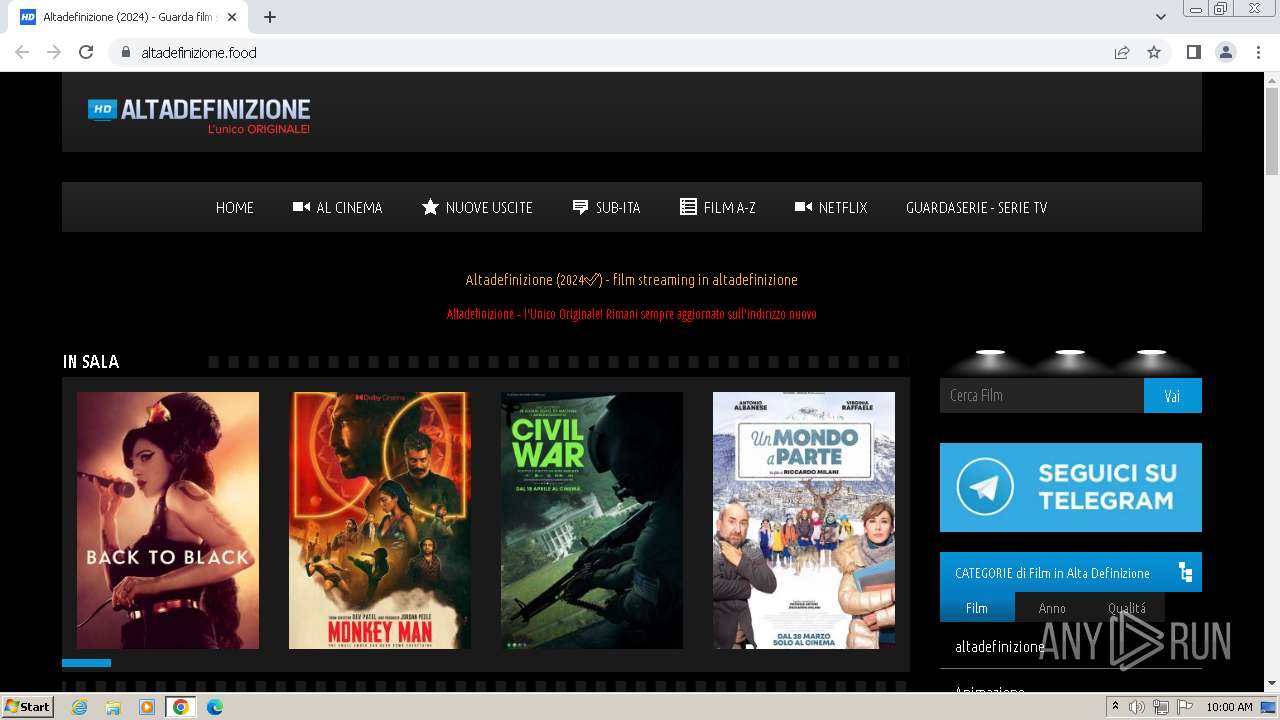Click the Altadefinizione HD logo

tap(199, 116)
